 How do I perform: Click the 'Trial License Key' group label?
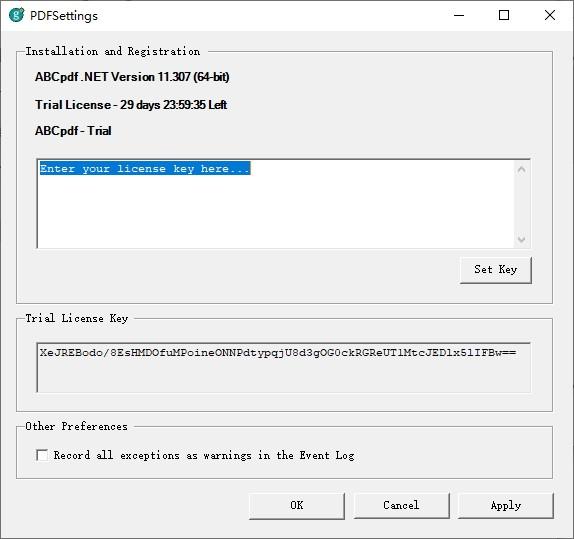[x=77, y=318]
